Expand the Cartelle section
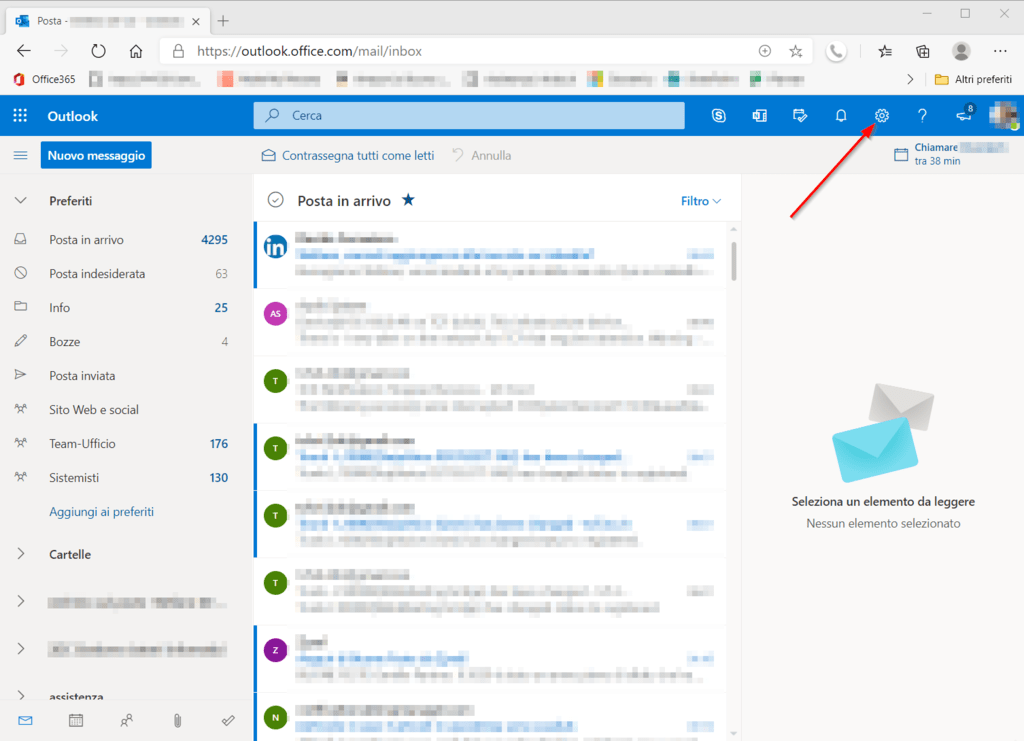The height and width of the screenshot is (741, 1024). (21, 554)
